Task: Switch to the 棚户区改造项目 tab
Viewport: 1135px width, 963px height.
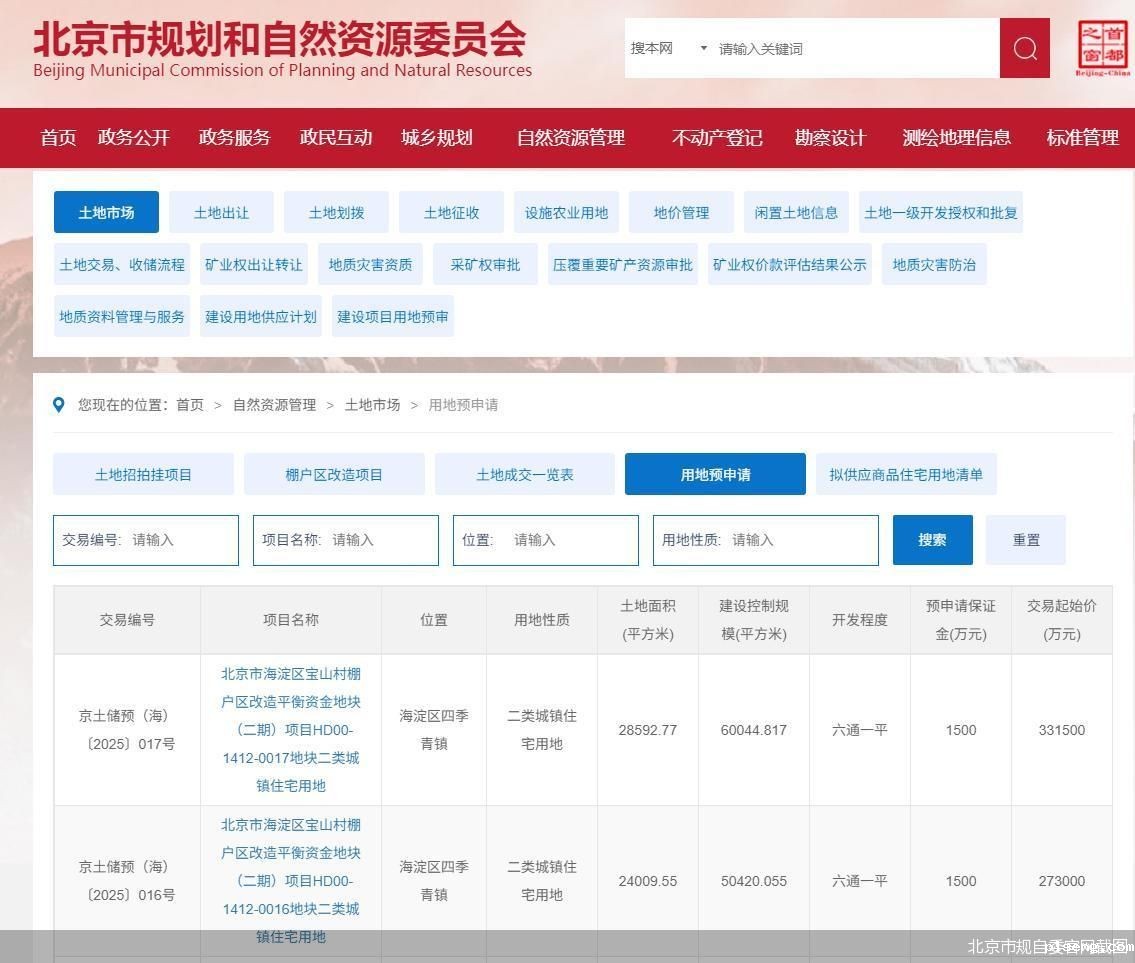Action: 333,474
